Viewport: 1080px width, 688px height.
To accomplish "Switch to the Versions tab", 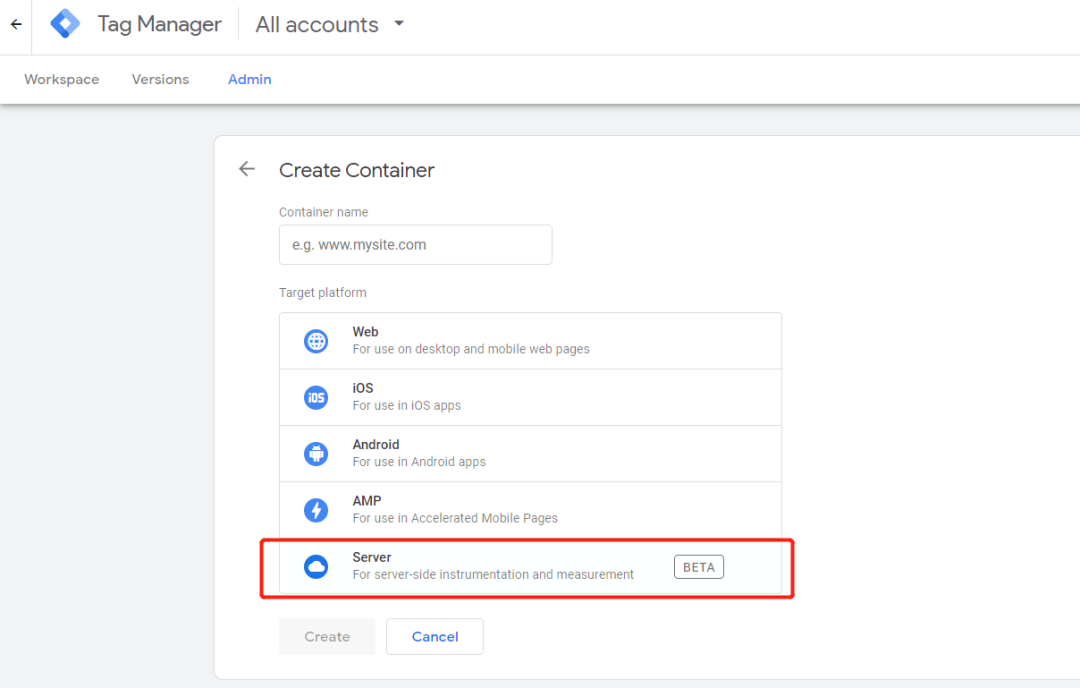I will pos(160,79).
